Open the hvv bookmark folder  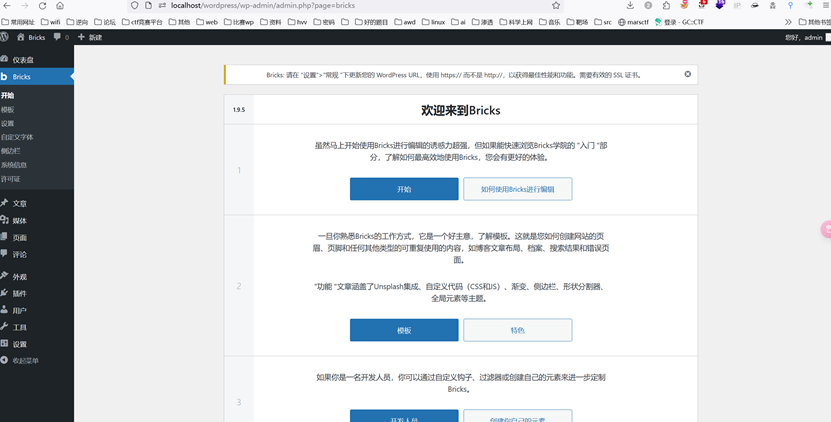pyautogui.click(x=297, y=22)
